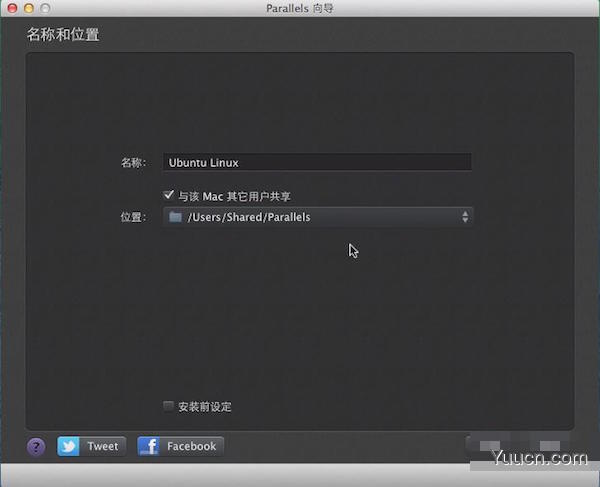This screenshot has height=487, width=600.
Task: Open the purple help question mark
Action: coord(36,446)
